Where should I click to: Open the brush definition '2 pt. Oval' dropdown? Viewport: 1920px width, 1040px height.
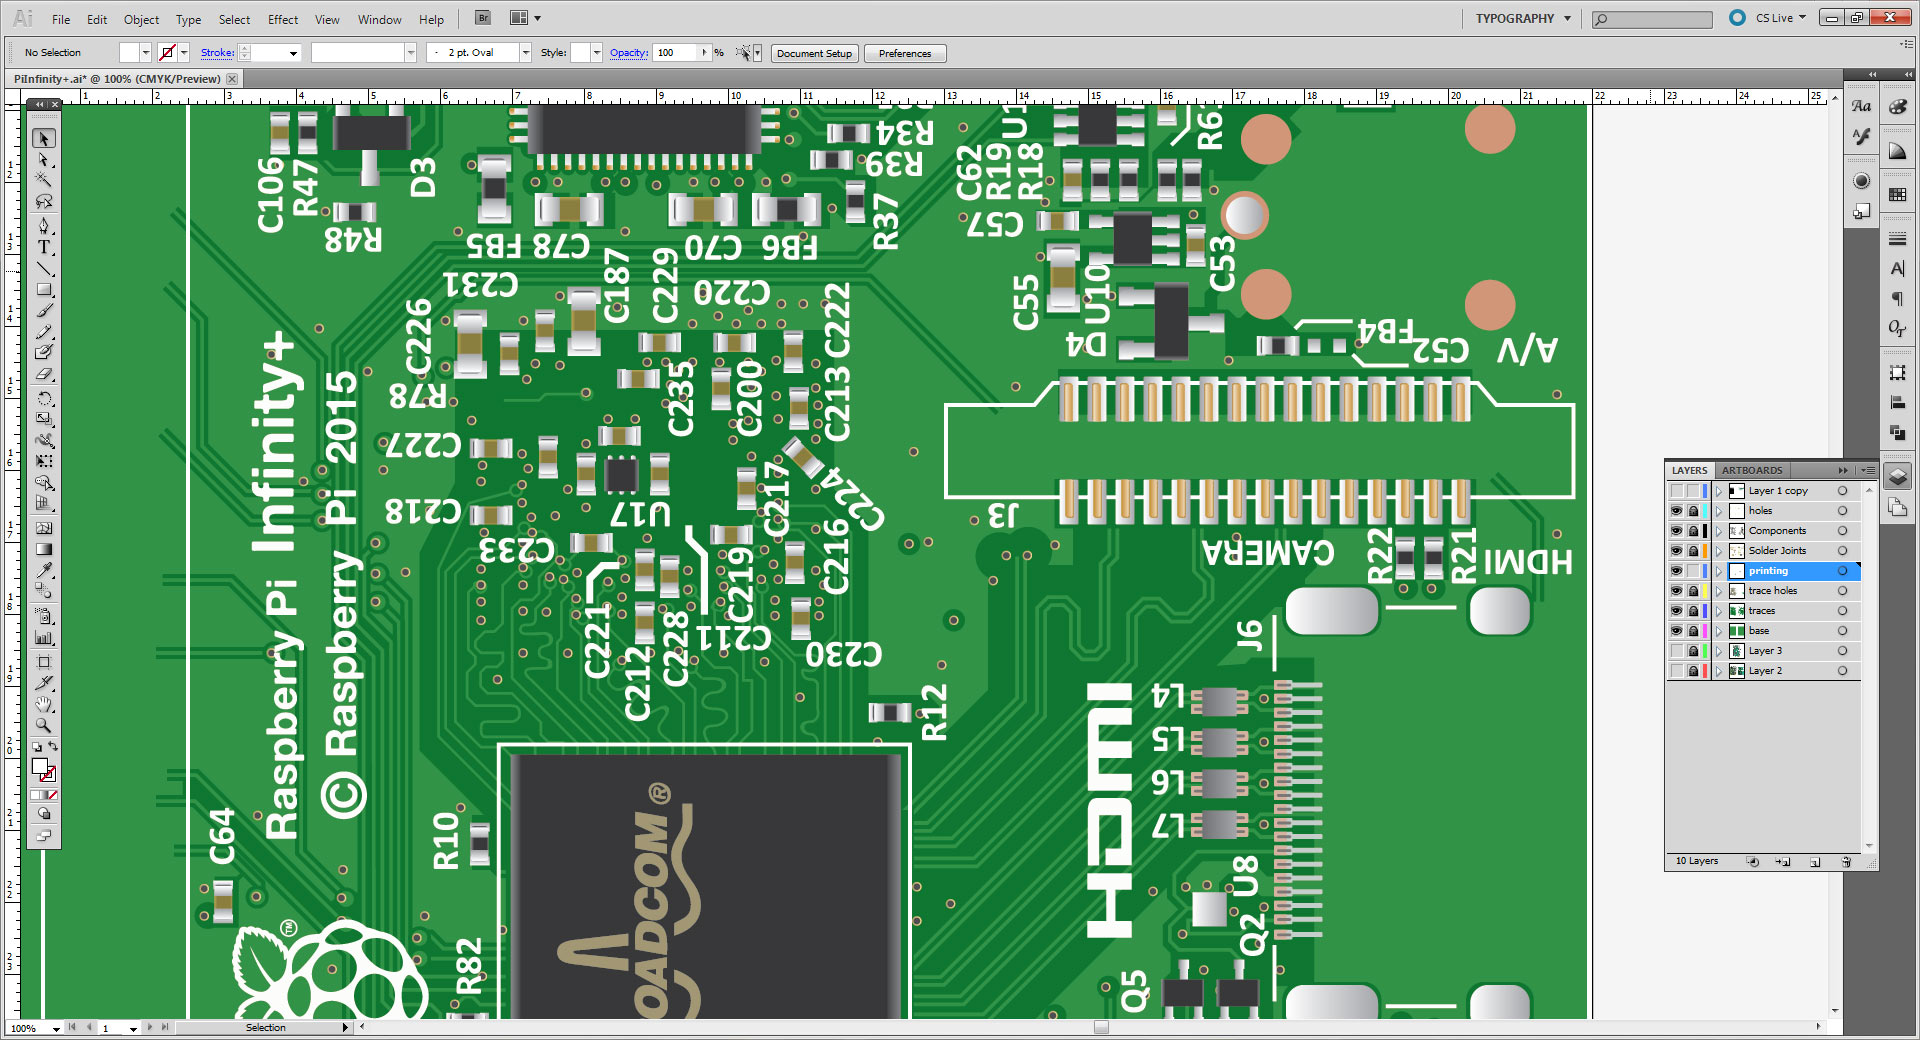click(x=525, y=53)
